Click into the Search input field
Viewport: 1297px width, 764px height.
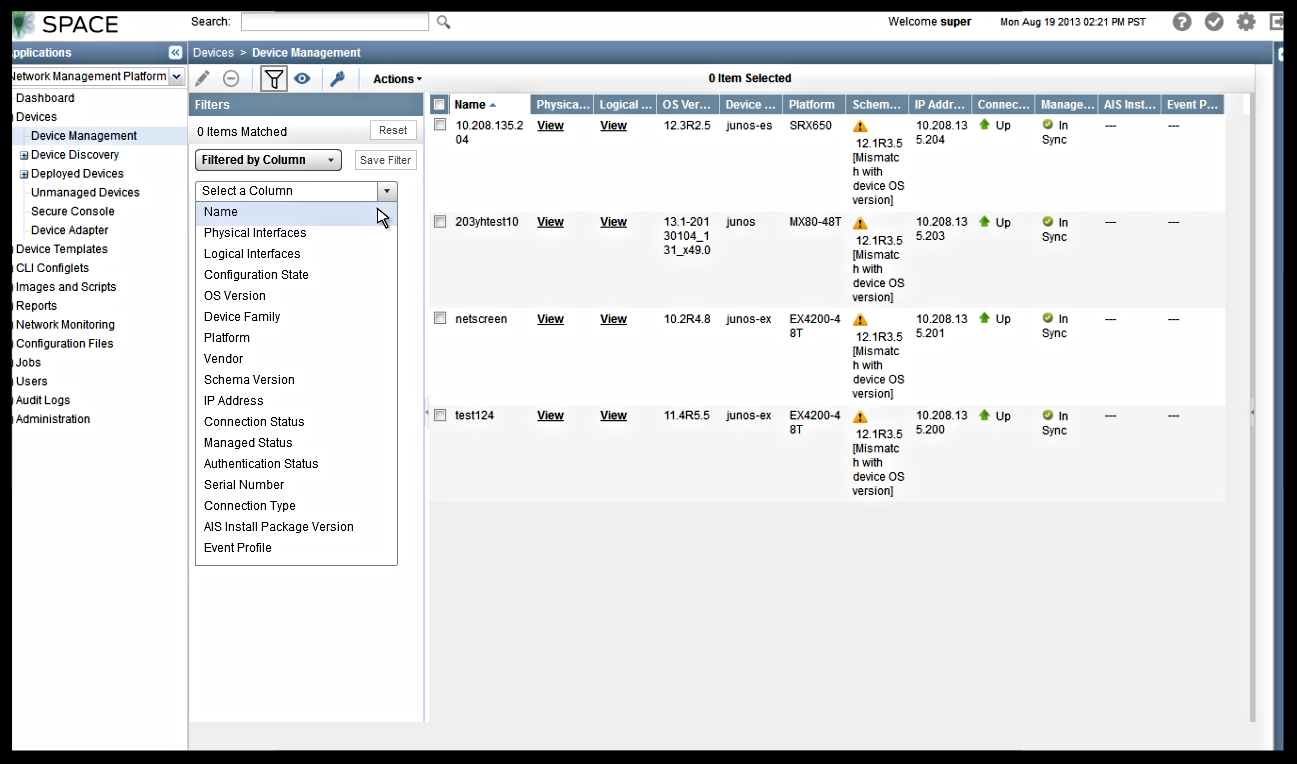(x=334, y=22)
